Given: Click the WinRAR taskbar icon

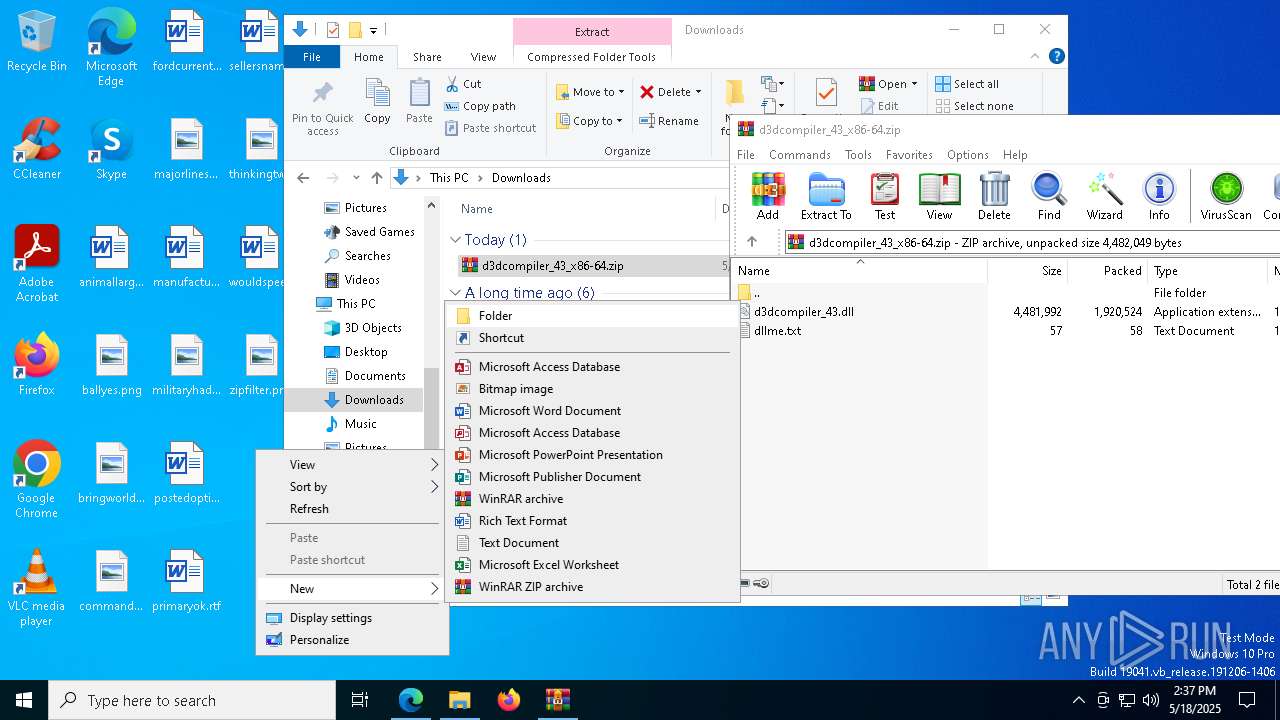Looking at the screenshot, I should (557, 700).
